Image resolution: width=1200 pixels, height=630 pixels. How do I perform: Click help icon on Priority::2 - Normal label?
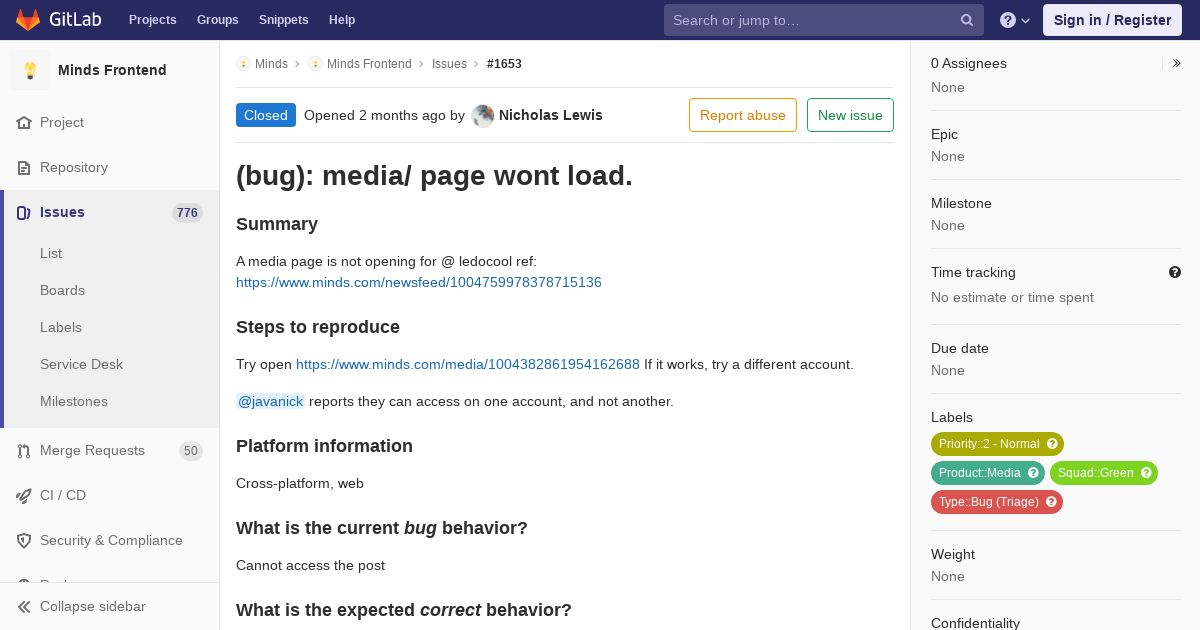pos(1052,444)
